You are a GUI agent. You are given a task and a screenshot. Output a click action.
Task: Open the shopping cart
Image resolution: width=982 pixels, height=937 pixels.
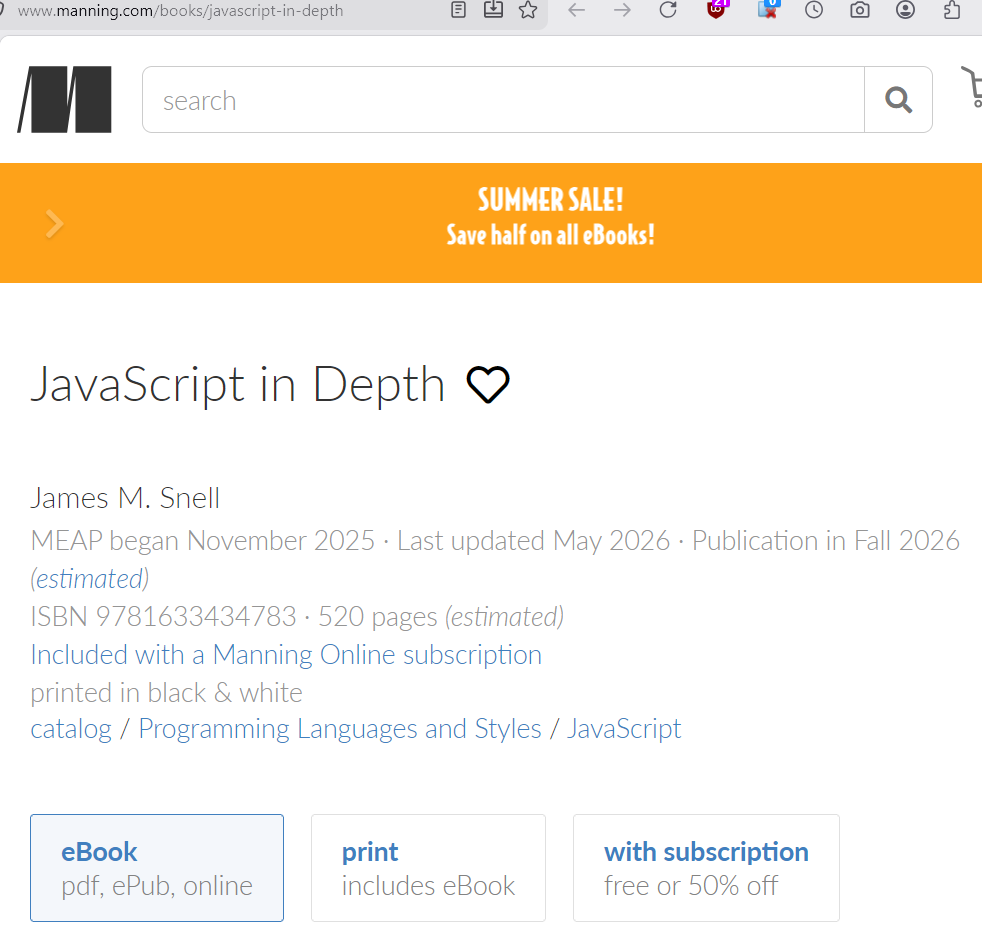click(972, 86)
